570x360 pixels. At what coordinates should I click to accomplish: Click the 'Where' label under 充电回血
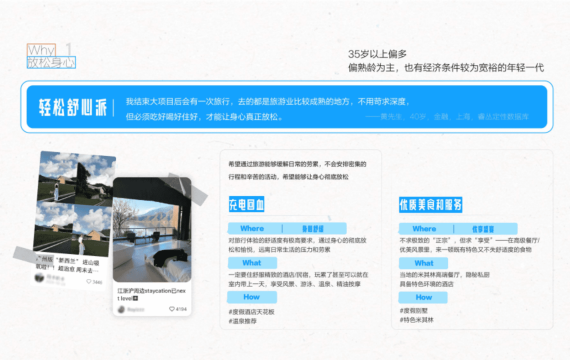tap(252, 228)
